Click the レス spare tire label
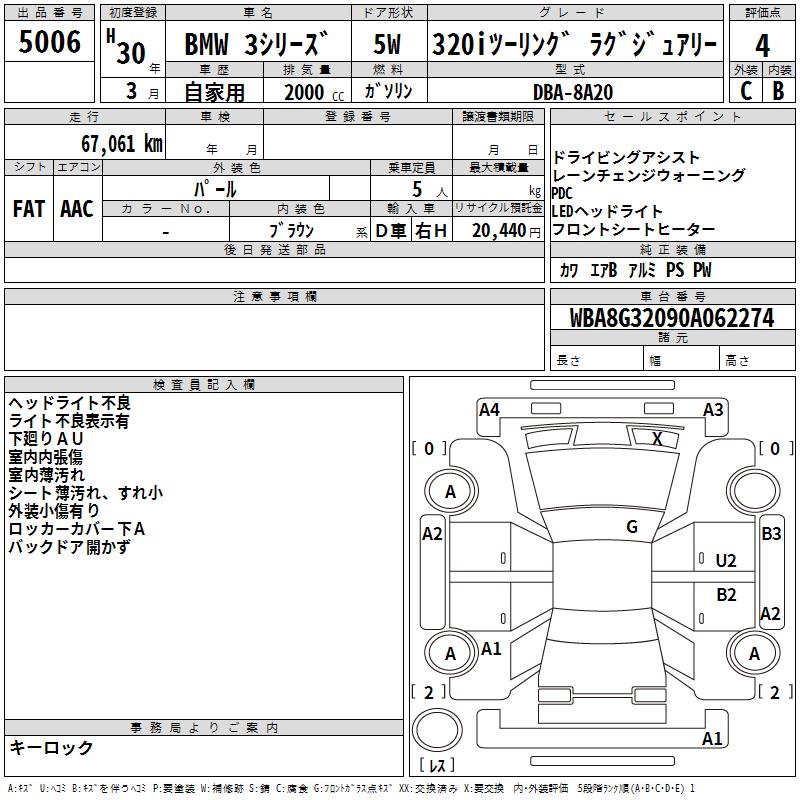The width and height of the screenshot is (800, 800). point(437,765)
